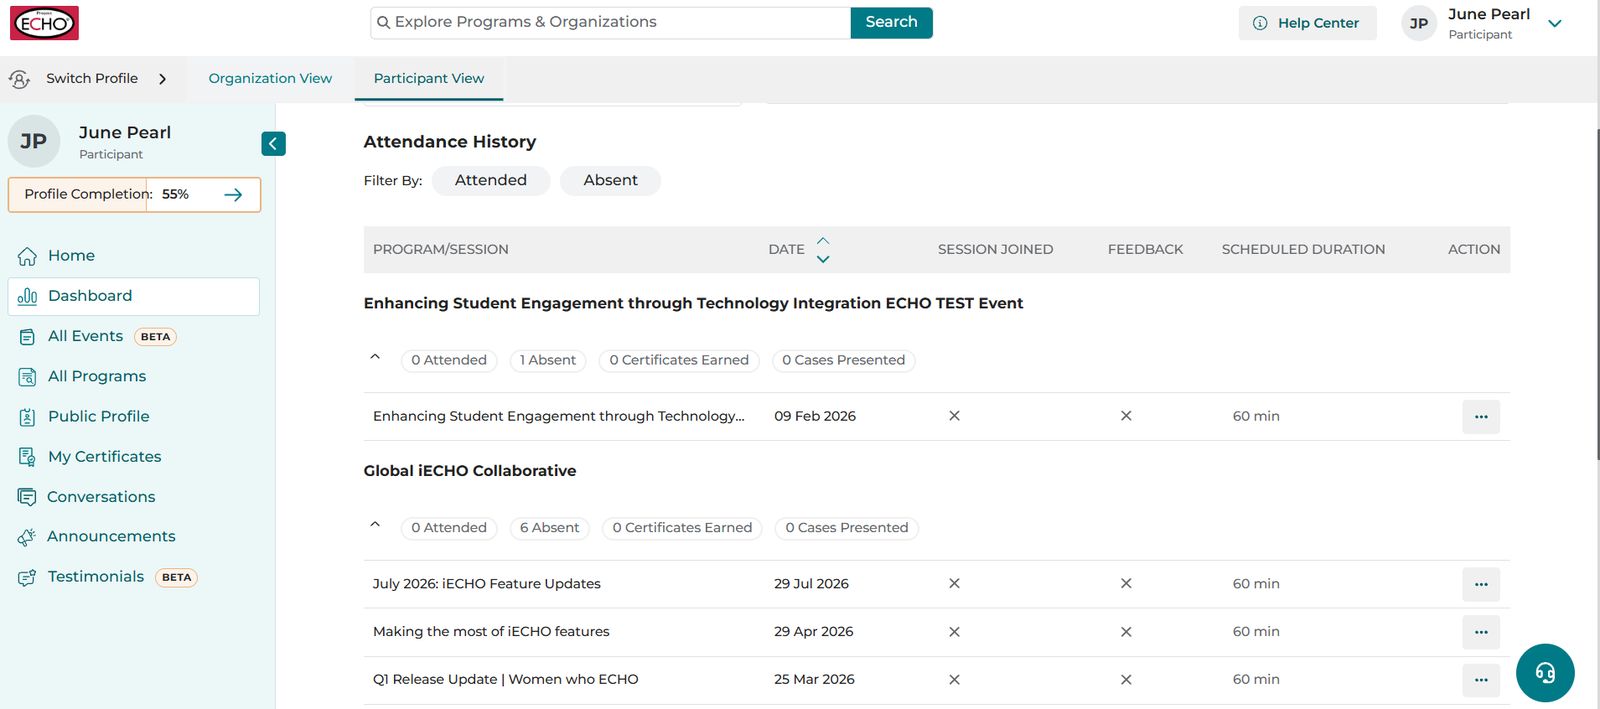Click 'Q1 Release Update | Women who ECHO' session
Viewport: 1600px width, 709px height.
[506, 680]
